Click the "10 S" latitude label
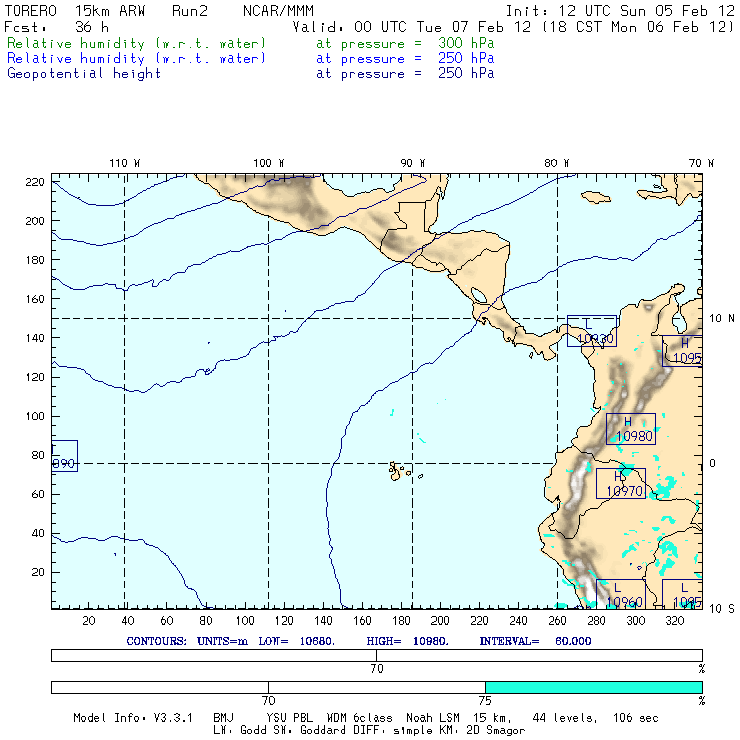Image resolution: width=740 pixels, height=740 pixels. pos(722,609)
